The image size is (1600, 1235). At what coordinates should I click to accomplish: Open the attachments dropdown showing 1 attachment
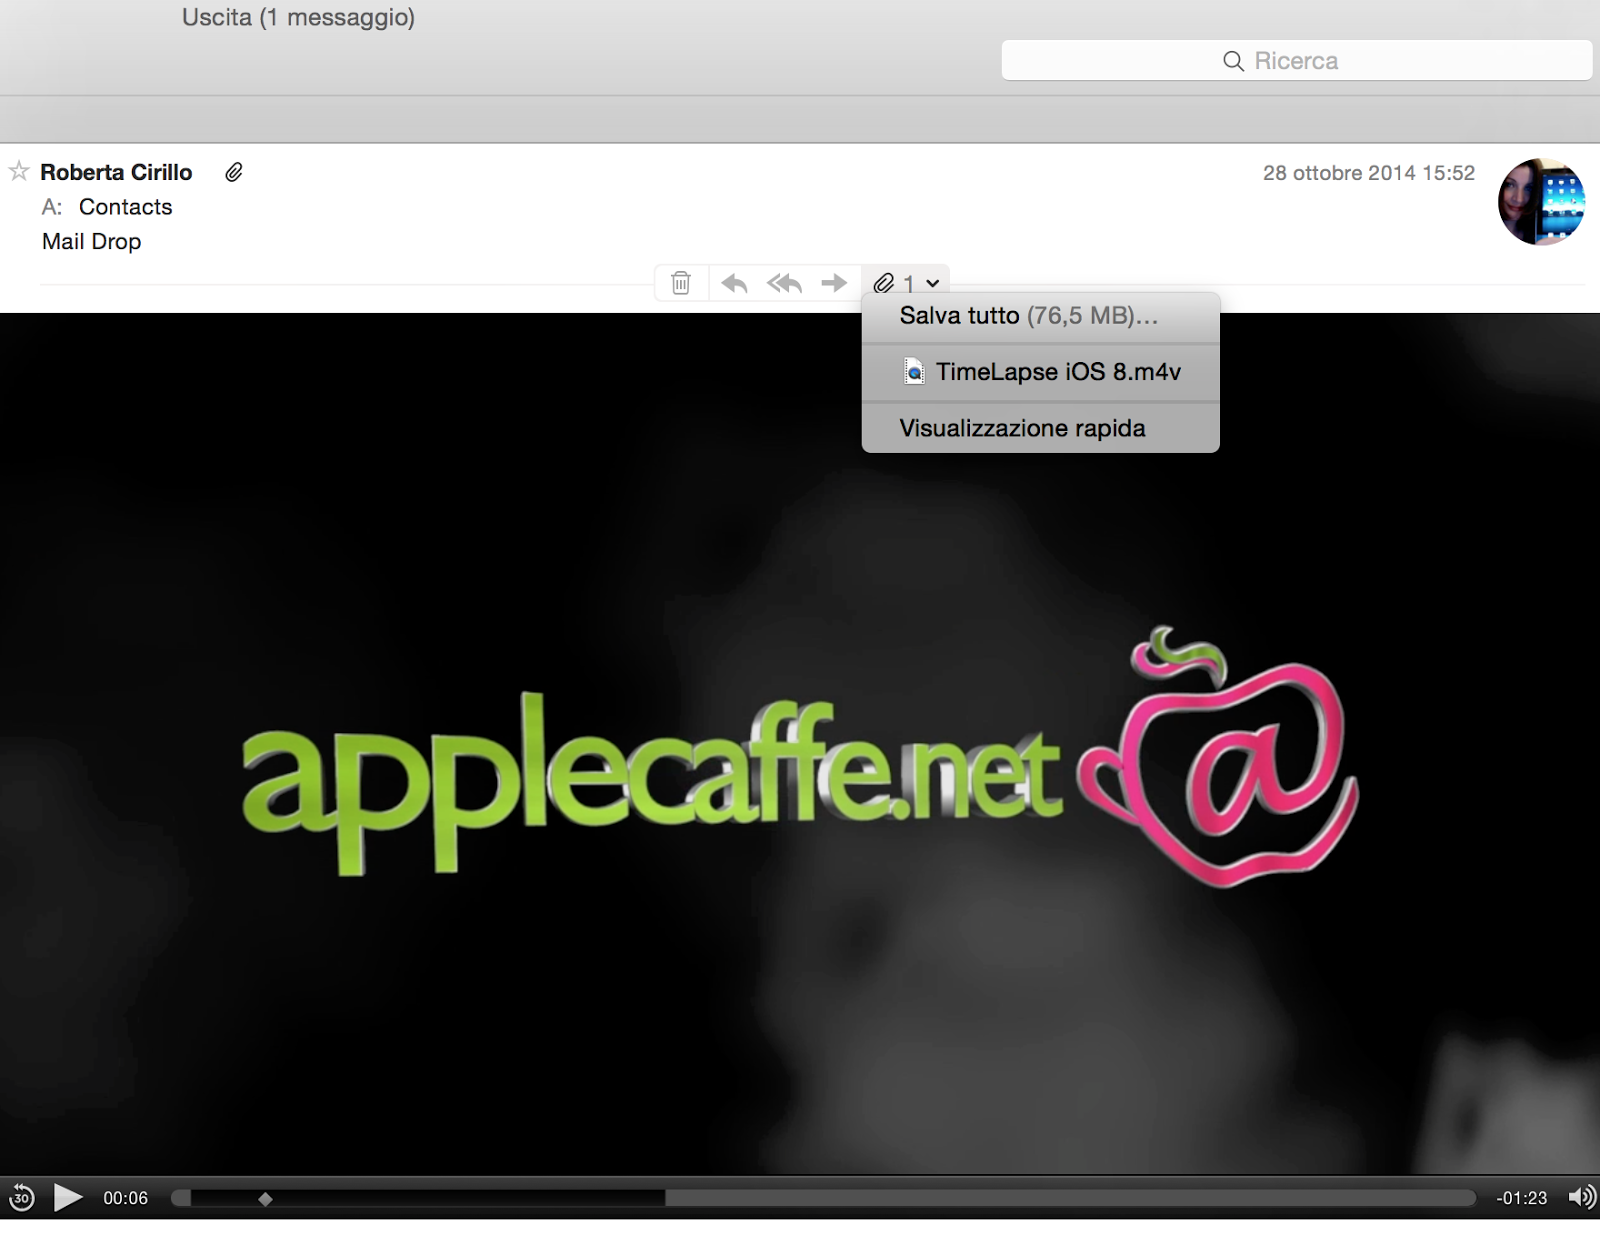point(906,283)
